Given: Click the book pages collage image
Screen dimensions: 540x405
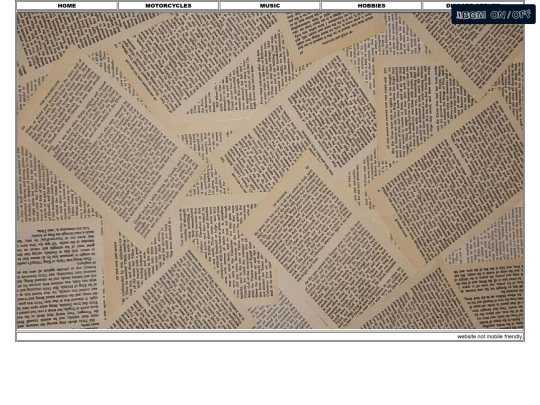Looking at the screenshot, I should [270, 170].
